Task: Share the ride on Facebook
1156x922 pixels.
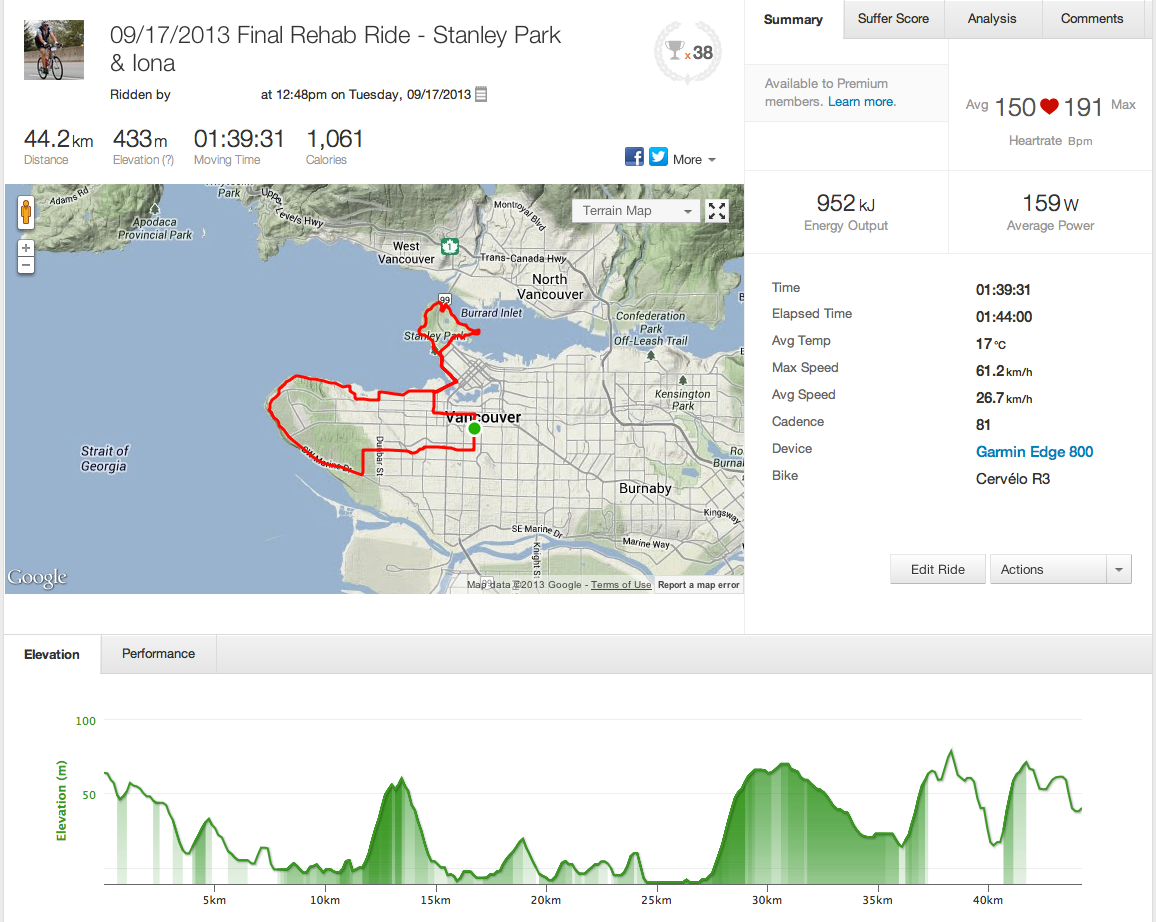Action: 634,156
